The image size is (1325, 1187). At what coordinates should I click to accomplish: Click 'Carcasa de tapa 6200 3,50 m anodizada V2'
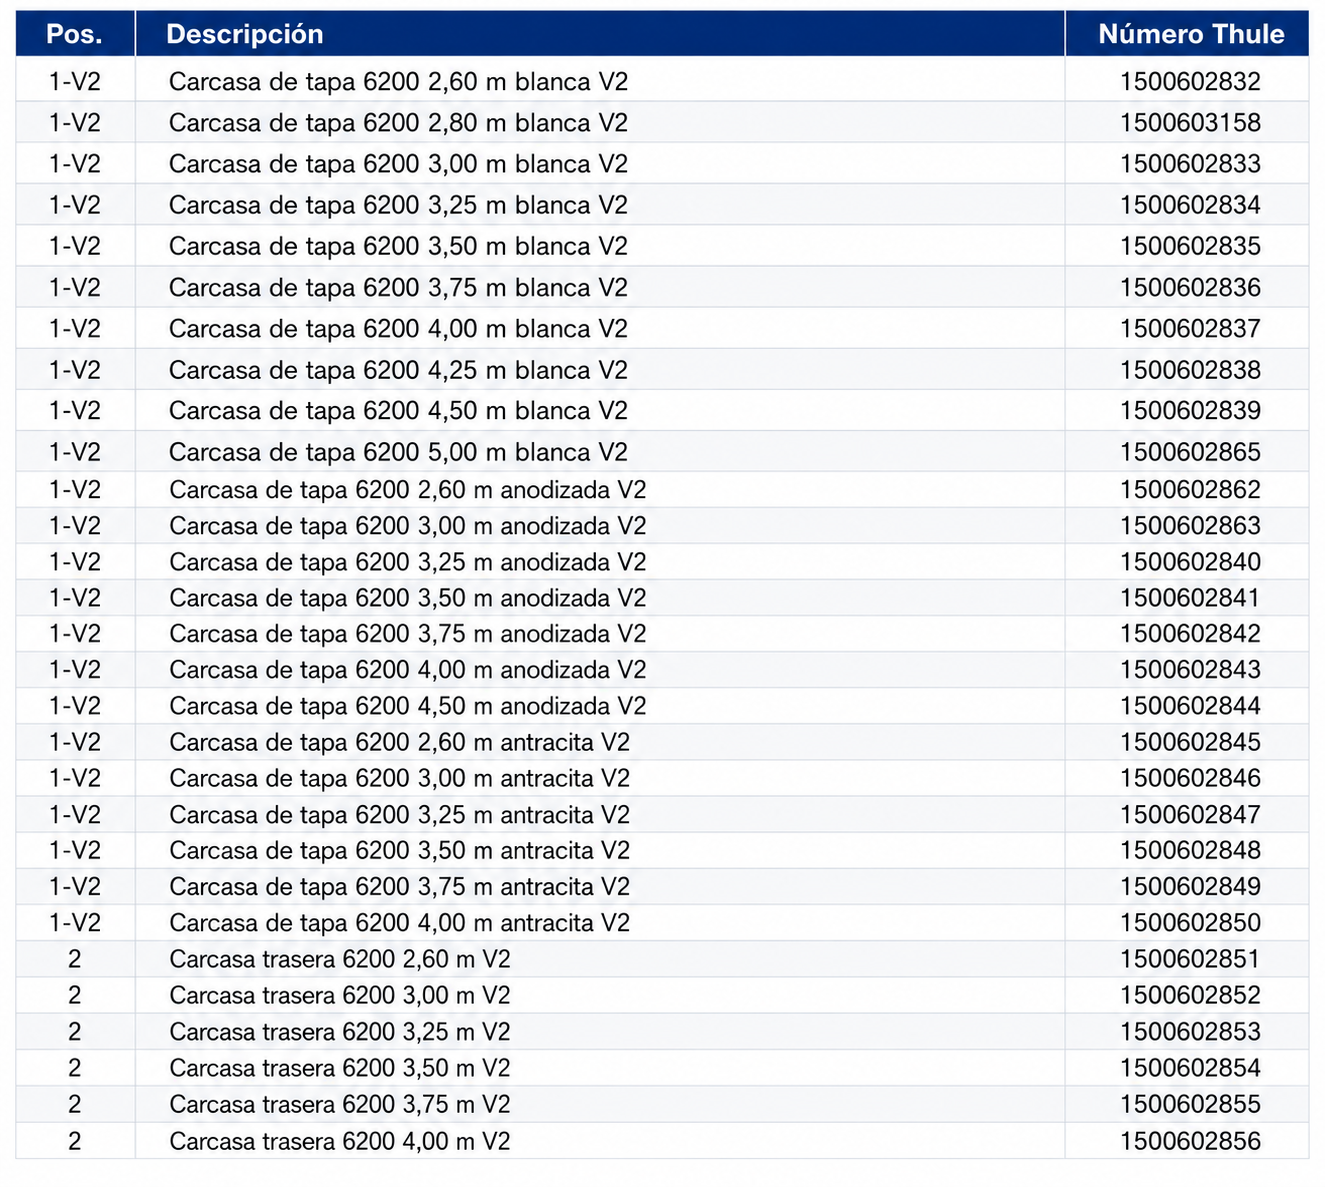coord(408,598)
